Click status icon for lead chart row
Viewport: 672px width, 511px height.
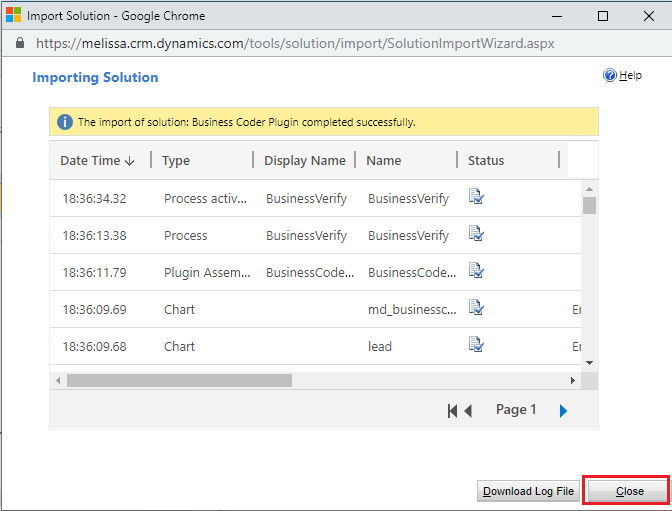[x=476, y=345]
